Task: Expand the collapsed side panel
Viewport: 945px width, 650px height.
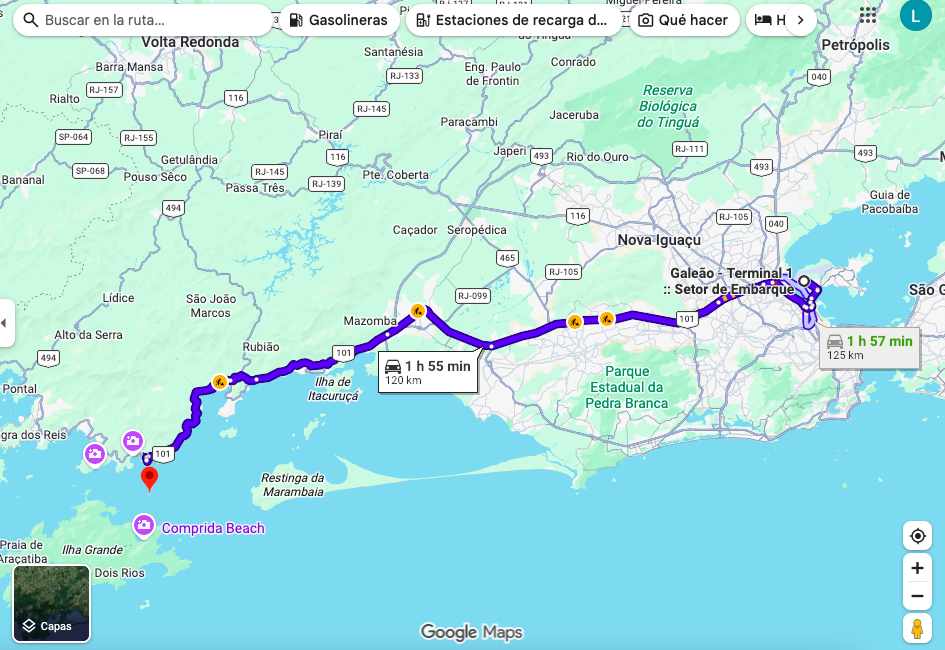Action: click(6, 323)
